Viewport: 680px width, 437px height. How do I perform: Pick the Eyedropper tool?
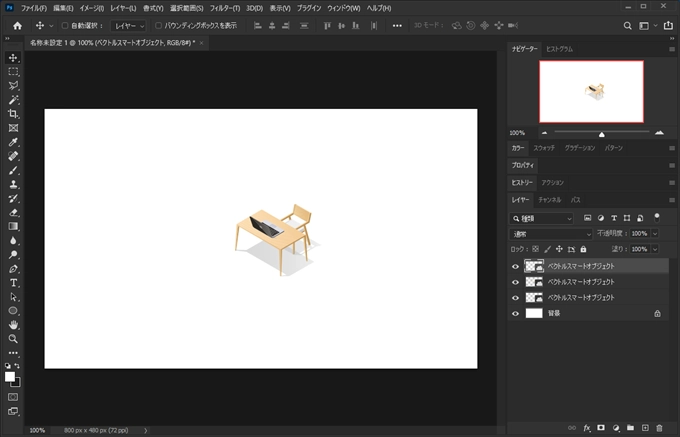click(x=14, y=142)
